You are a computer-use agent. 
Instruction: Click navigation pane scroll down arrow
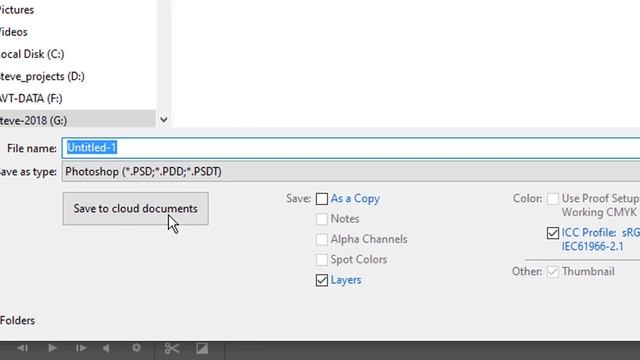164,120
